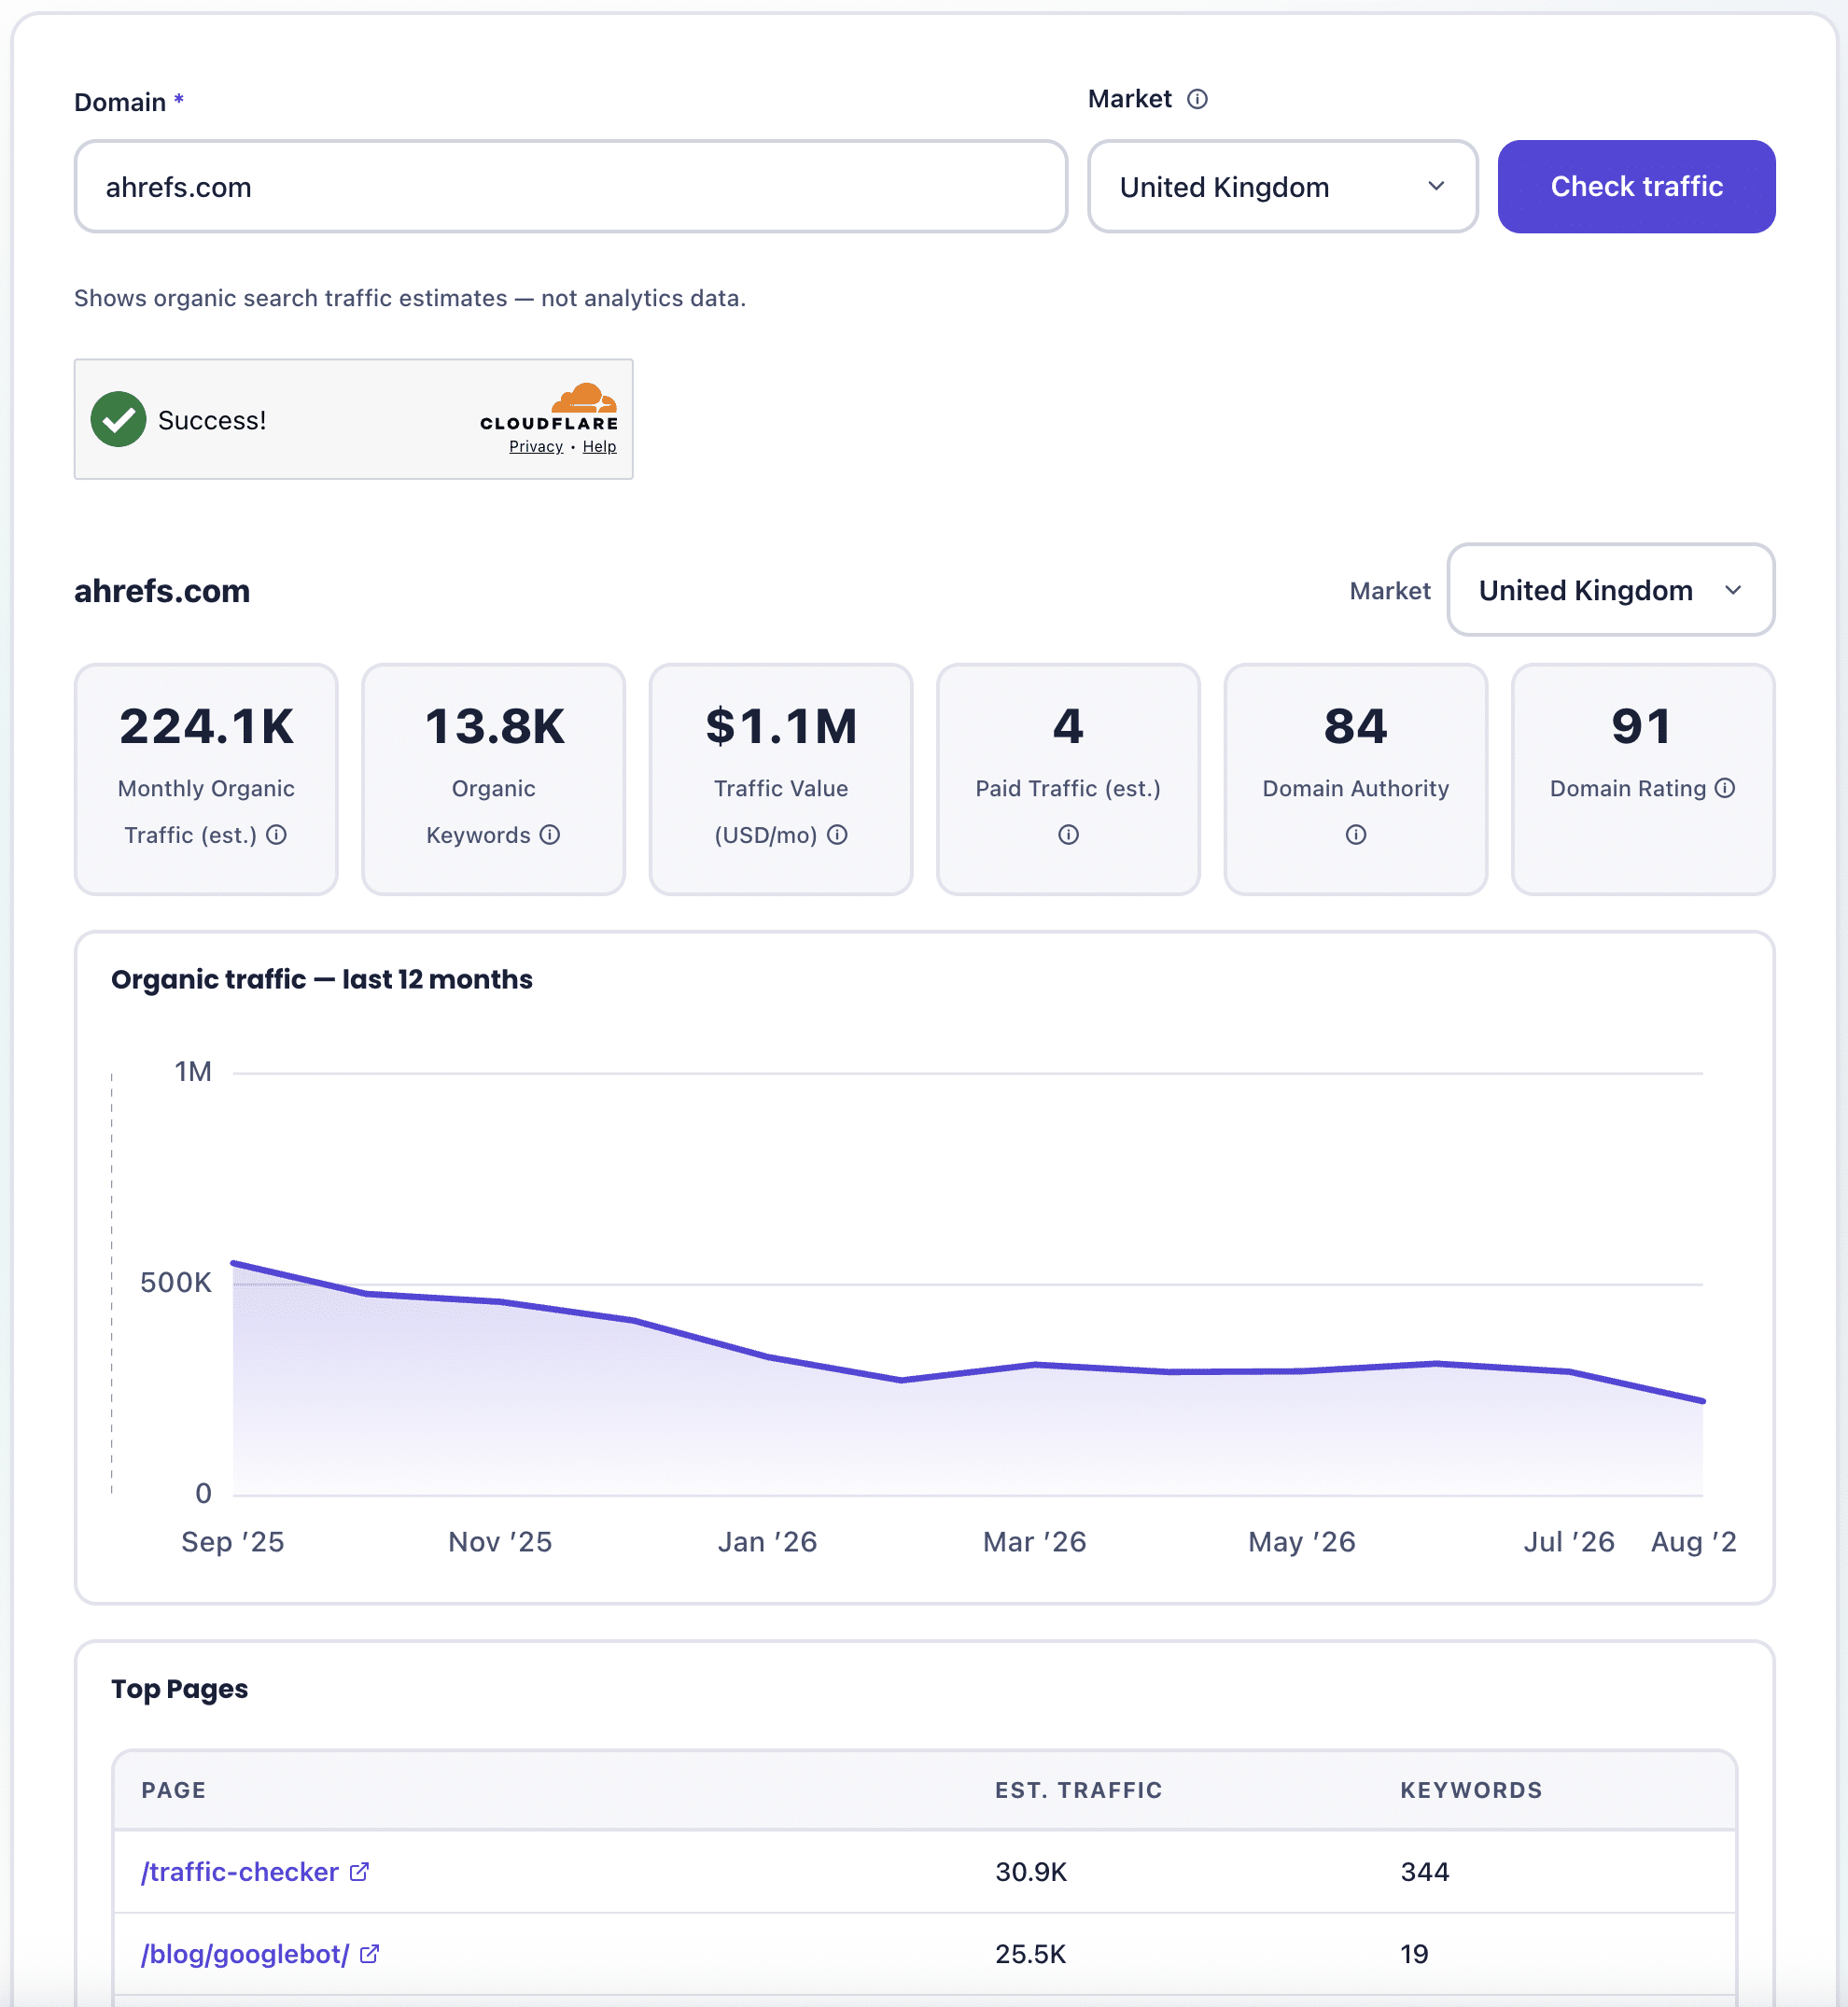Click the 500K y-axis label

176,1282
